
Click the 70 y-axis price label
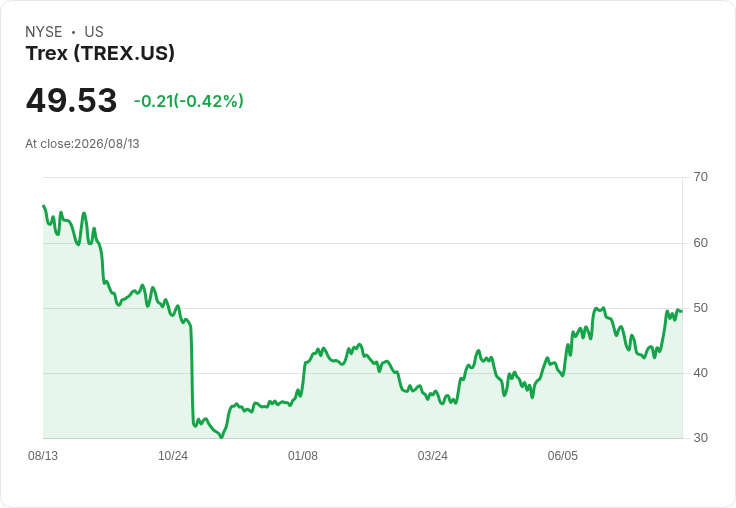[700, 177]
